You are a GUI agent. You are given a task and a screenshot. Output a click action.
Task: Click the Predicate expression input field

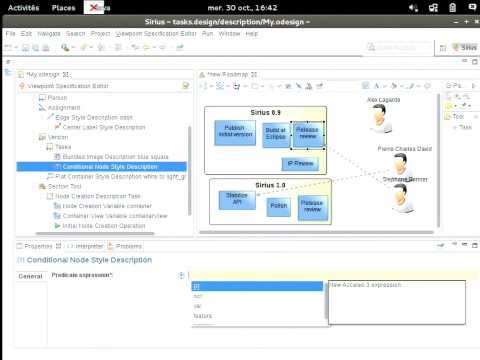333,275
